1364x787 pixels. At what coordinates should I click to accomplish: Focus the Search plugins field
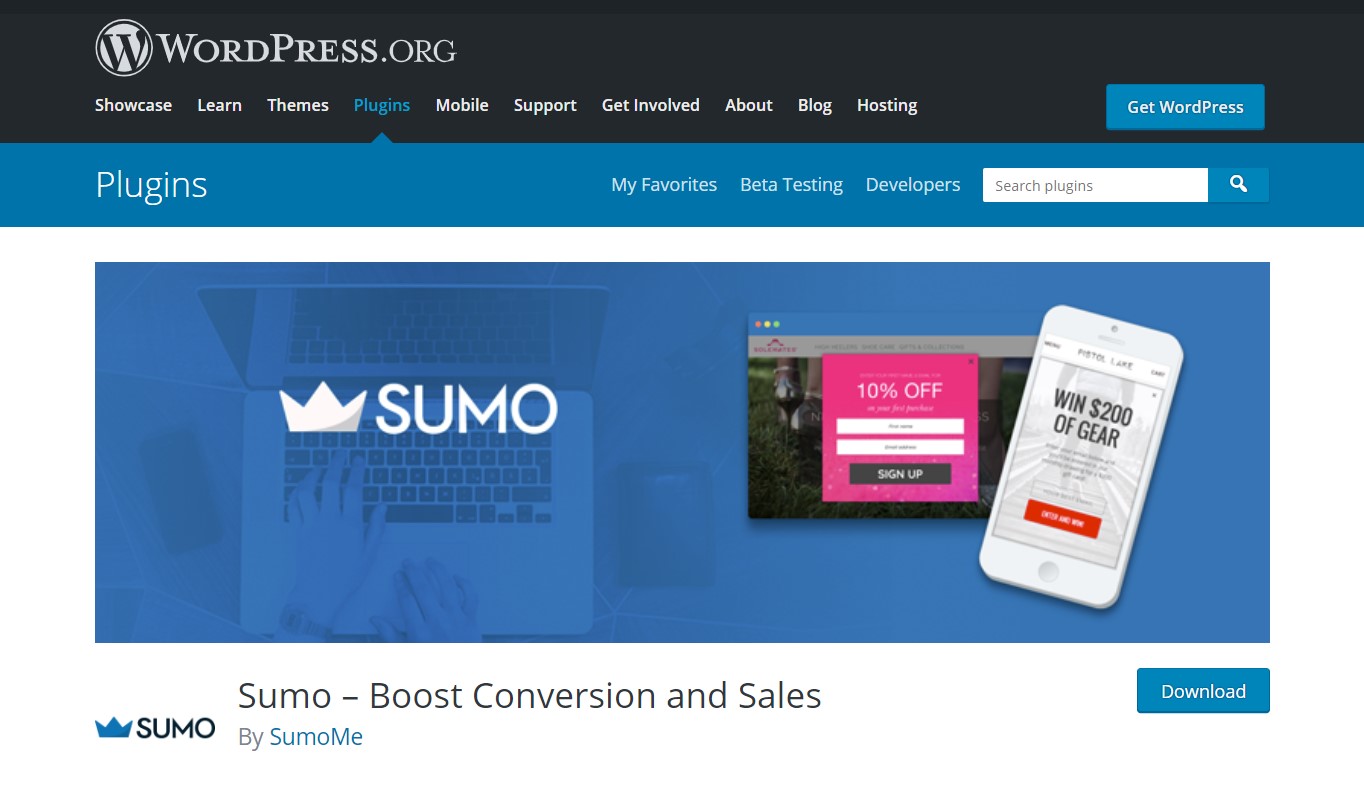pos(1095,185)
